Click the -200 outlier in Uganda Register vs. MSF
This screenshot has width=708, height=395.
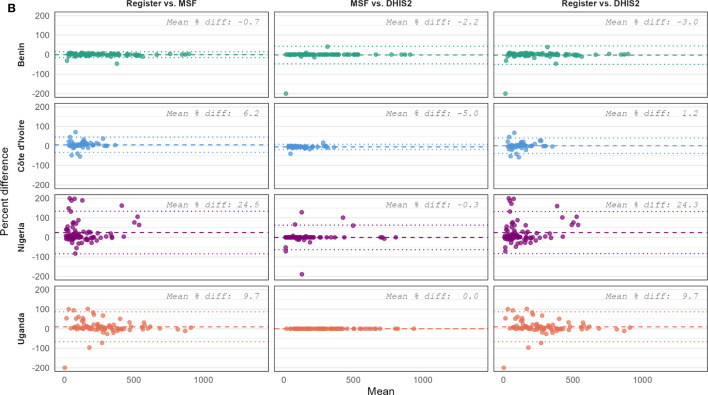65,367
